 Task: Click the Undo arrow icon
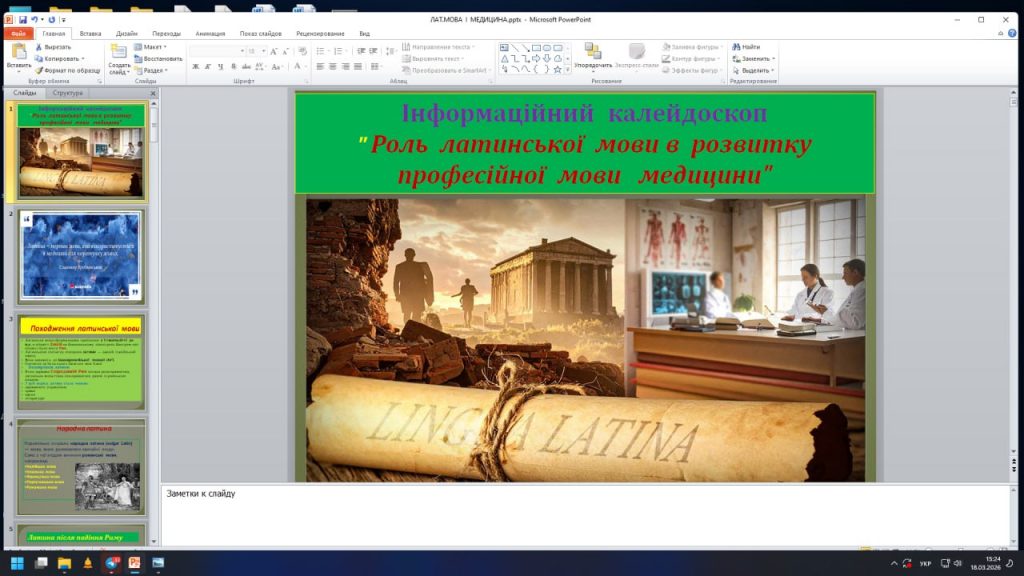[x=34, y=19]
